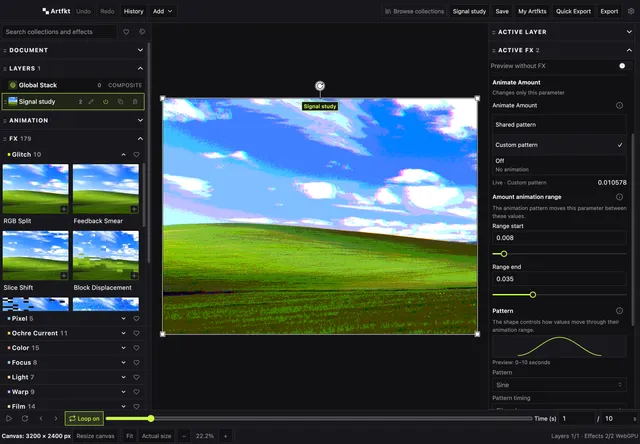Click the Range start slider
The image size is (640, 444).
pos(559,254)
